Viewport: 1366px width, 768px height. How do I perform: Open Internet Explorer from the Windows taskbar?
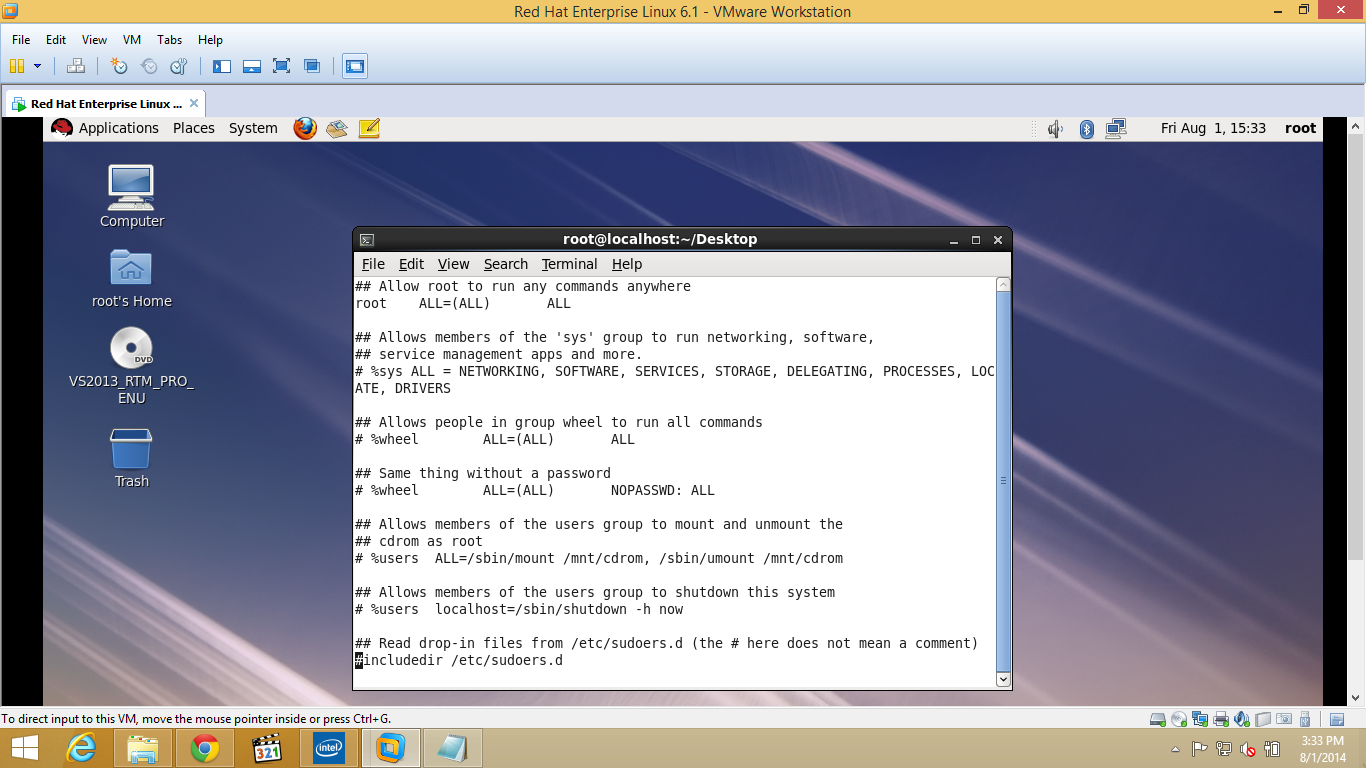pyautogui.click(x=82, y=748)
